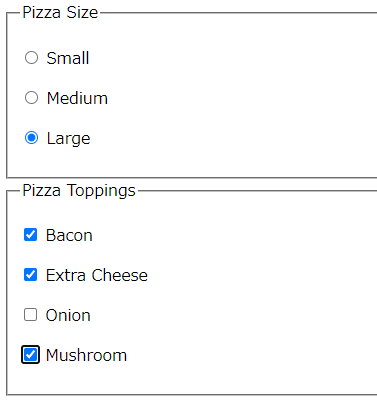The width and height of the screenshot is (377, 406).
Task: Click the "Mushroom" label text
Action: click(x=86, y=355)
